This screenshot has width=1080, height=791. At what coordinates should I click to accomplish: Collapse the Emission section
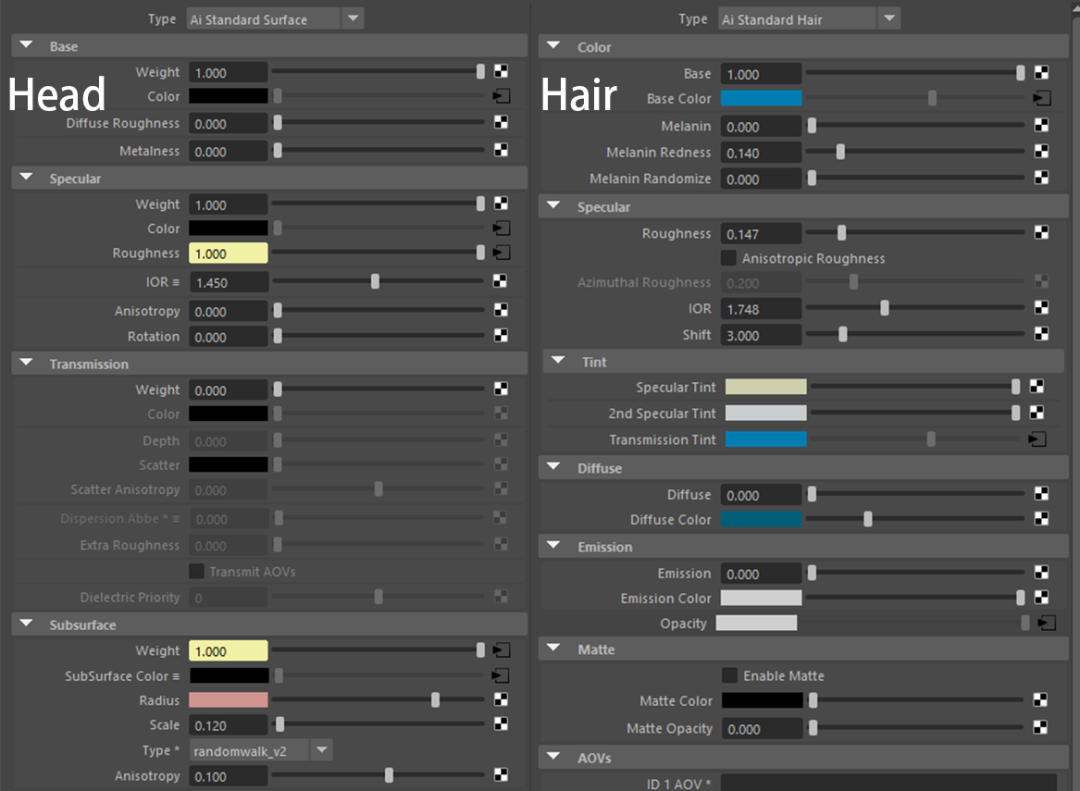tap(552, 546)
